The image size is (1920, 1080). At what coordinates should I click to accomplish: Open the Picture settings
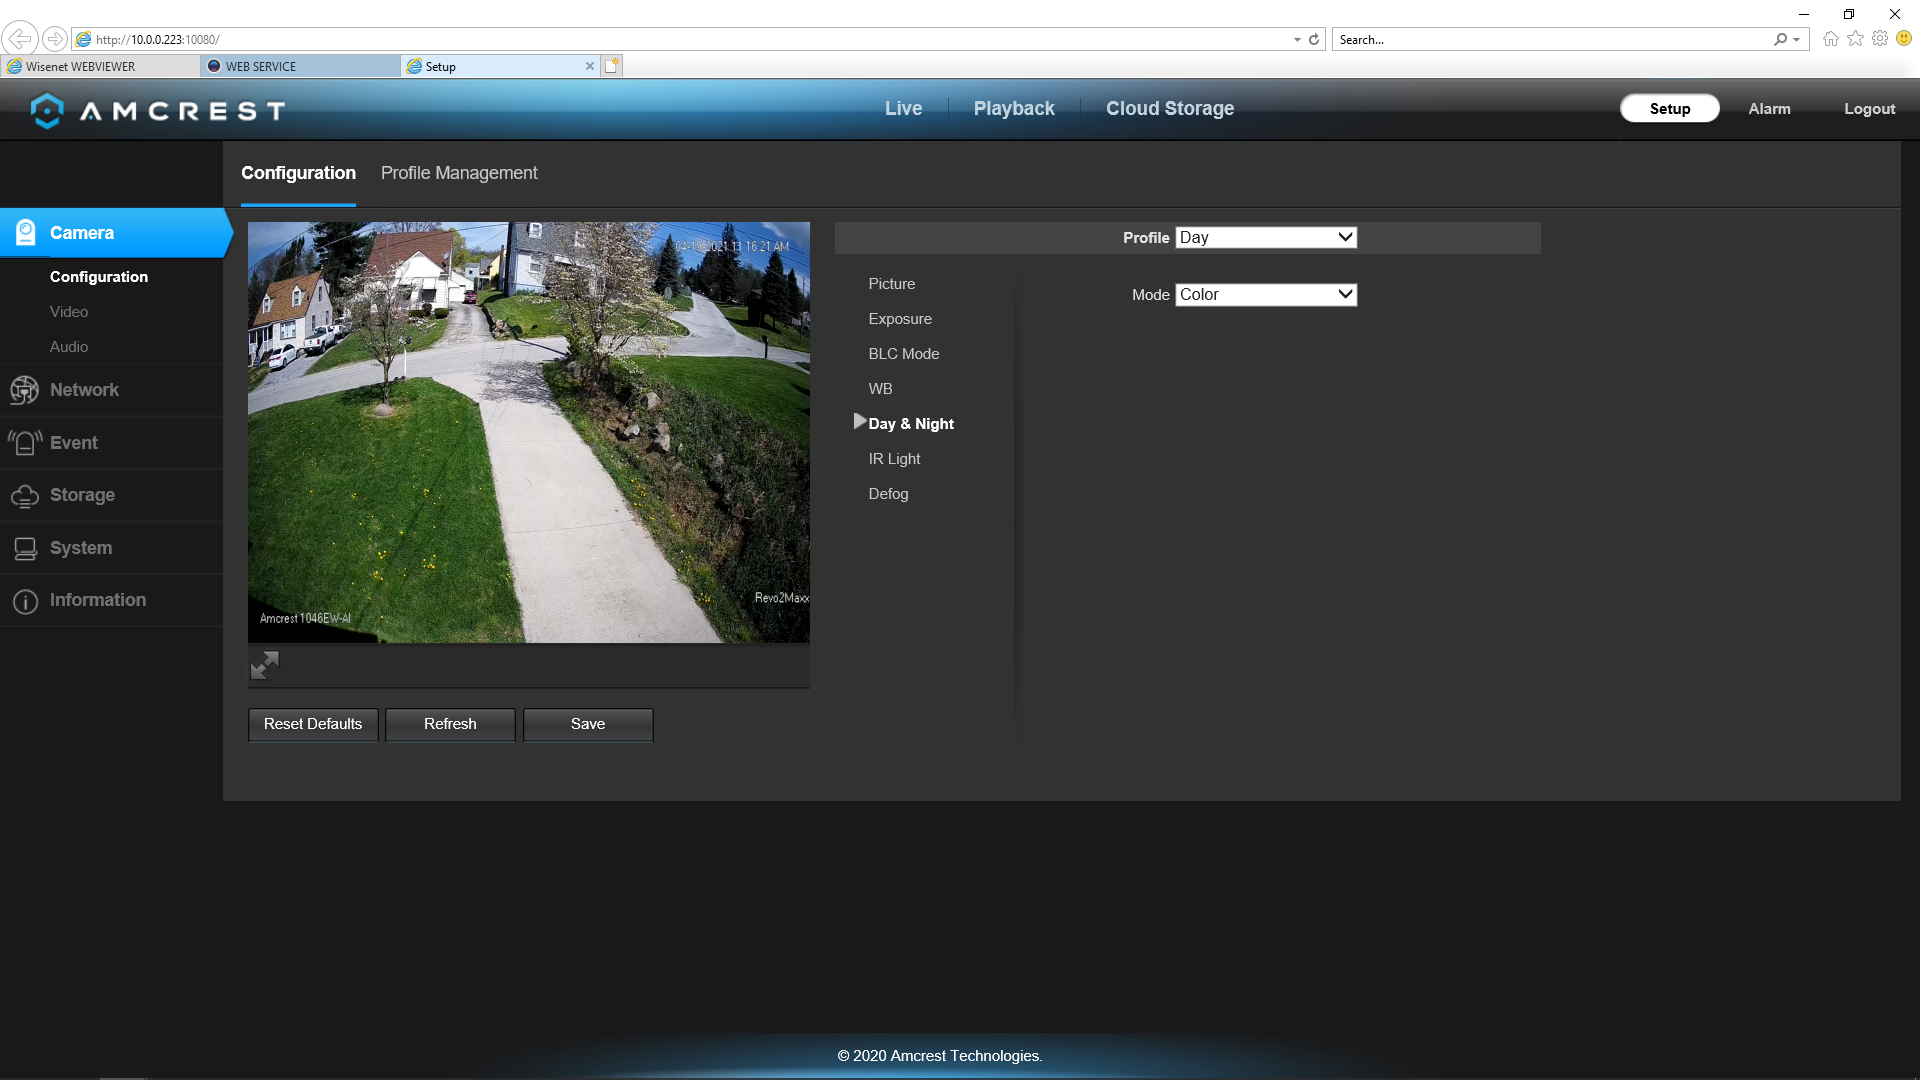coord(891,284)
